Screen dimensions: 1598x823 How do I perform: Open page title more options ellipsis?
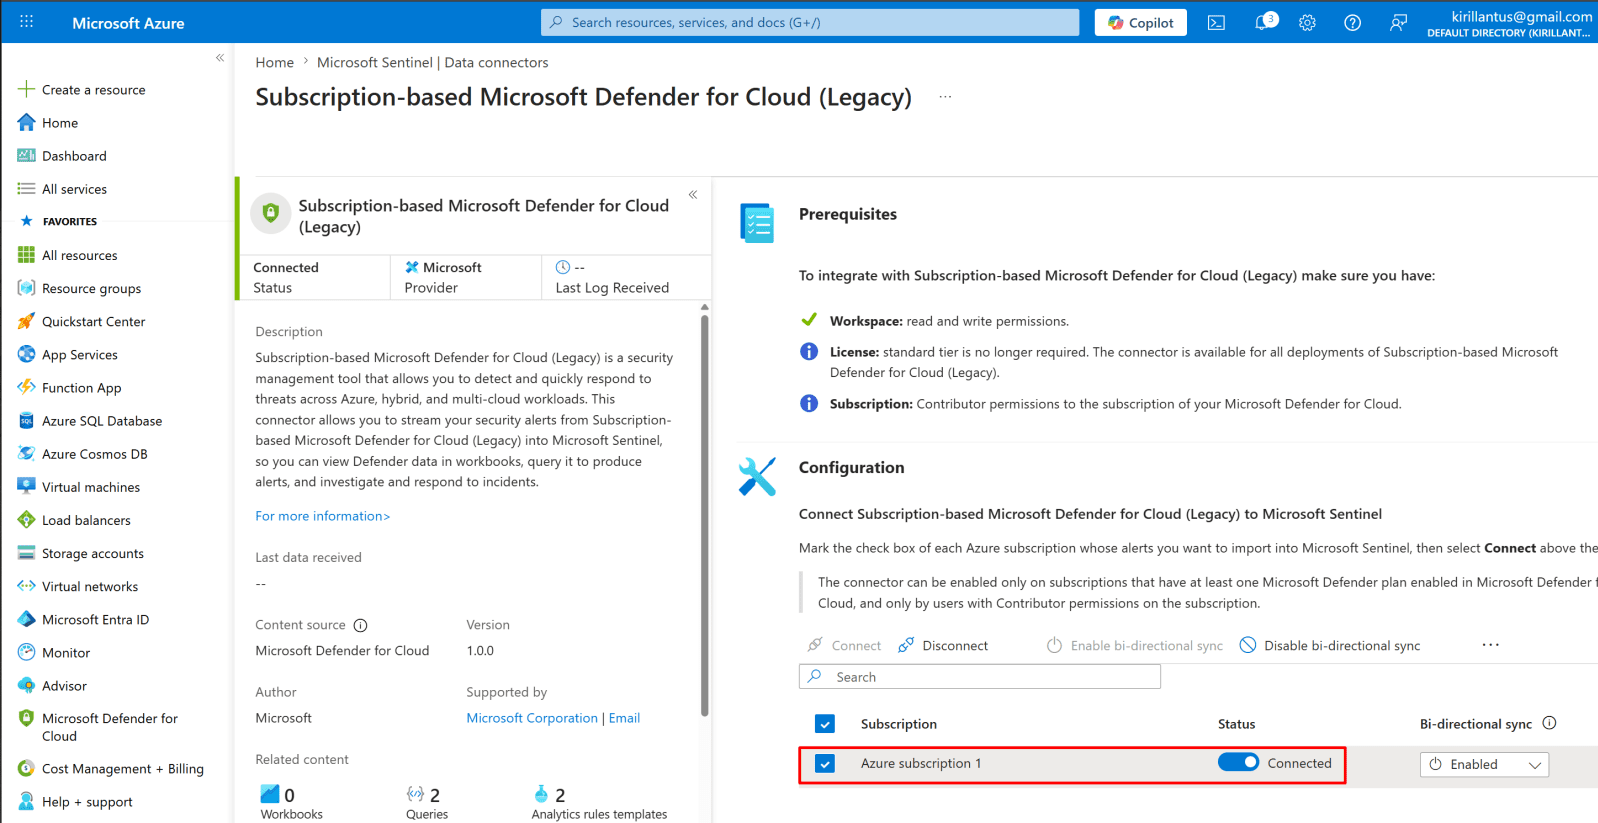pyautogui.click(x=945, y=97)
